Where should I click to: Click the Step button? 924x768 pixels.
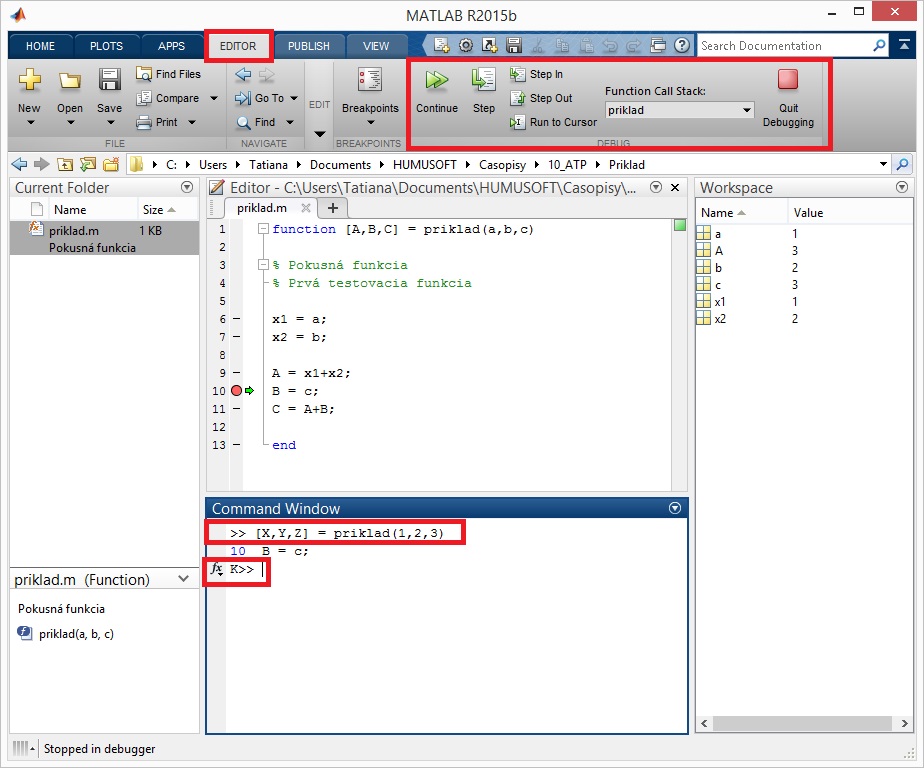tap(484, 91)
